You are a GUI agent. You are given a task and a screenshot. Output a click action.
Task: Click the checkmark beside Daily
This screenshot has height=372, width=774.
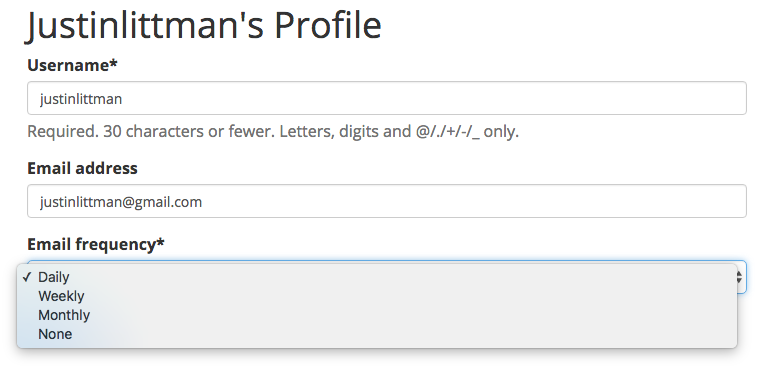click(x=27, y=277)
